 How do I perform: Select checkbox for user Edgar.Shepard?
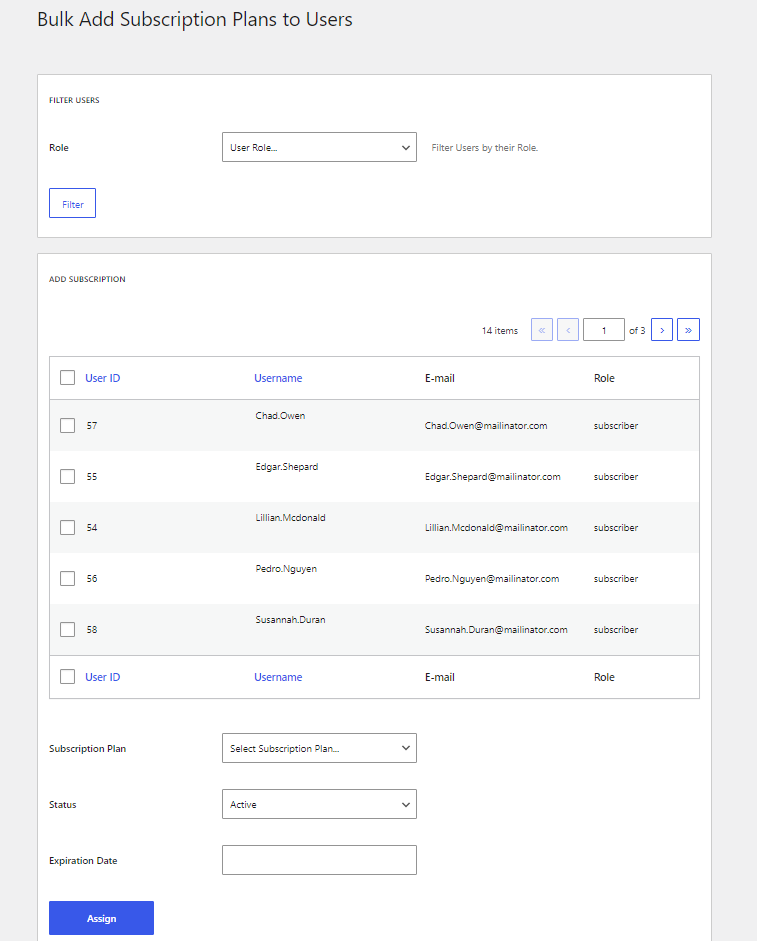pos(68,476)
